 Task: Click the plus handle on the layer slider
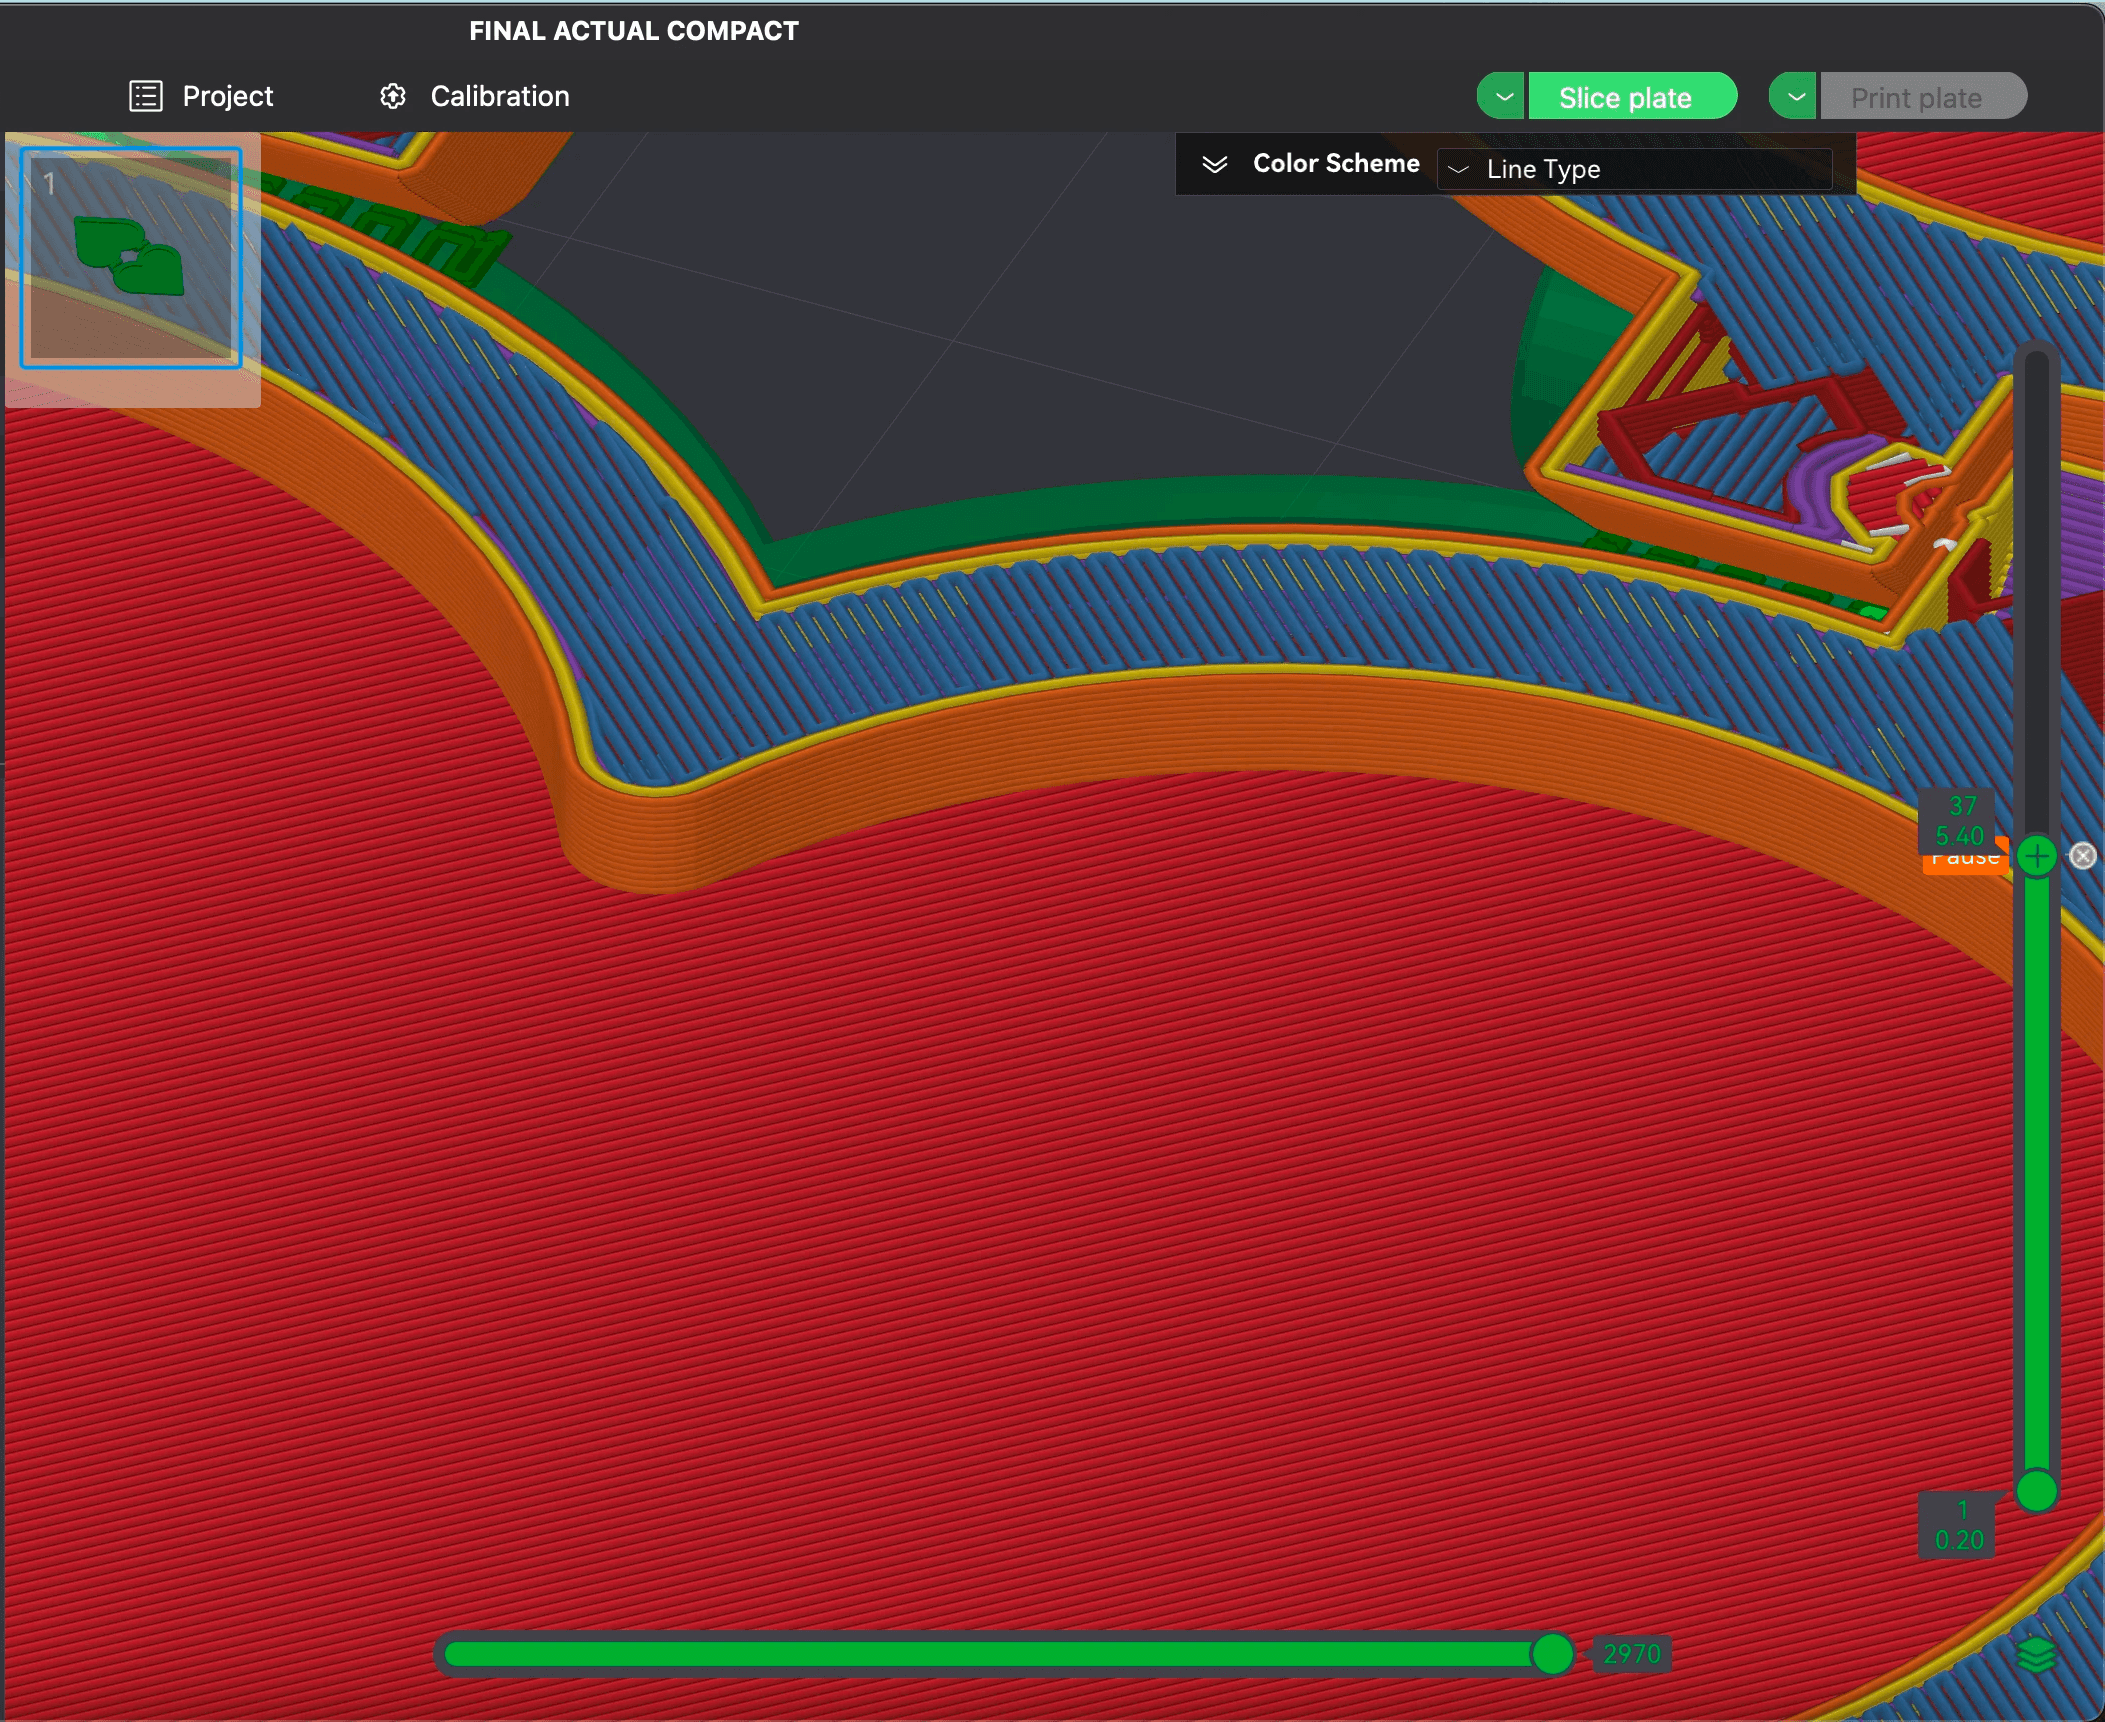pyautogui.click(x=2036, y=856)
